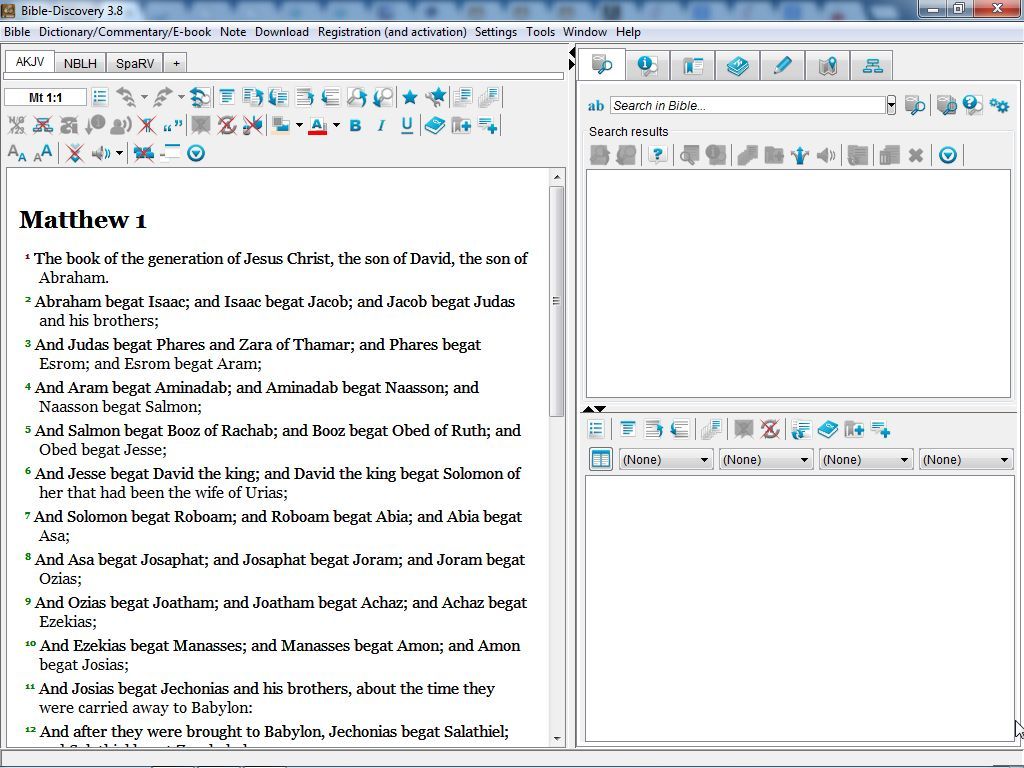This screenshot has width=1024, height=768.
Task: Switch to the NBLH translation tab
Action: coord(80,63)
